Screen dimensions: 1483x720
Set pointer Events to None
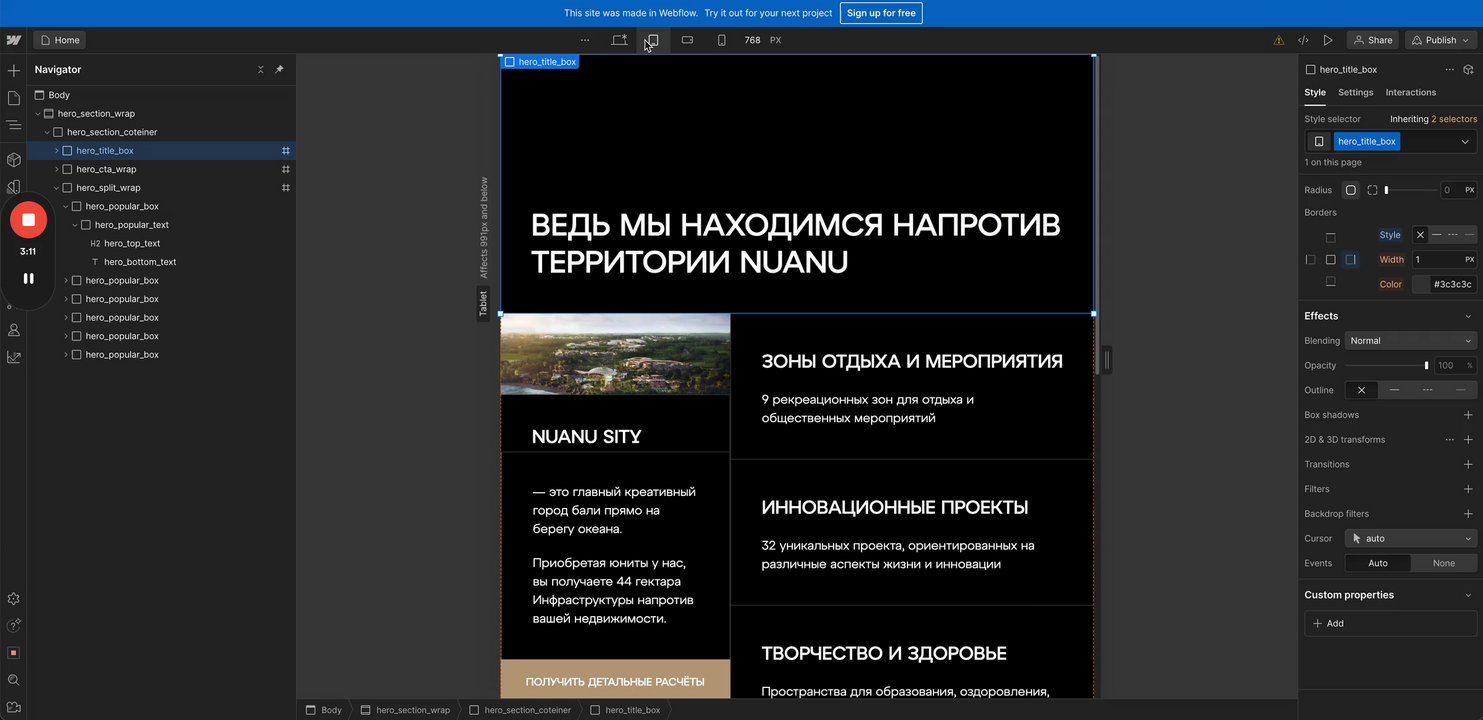[1444, 563]
